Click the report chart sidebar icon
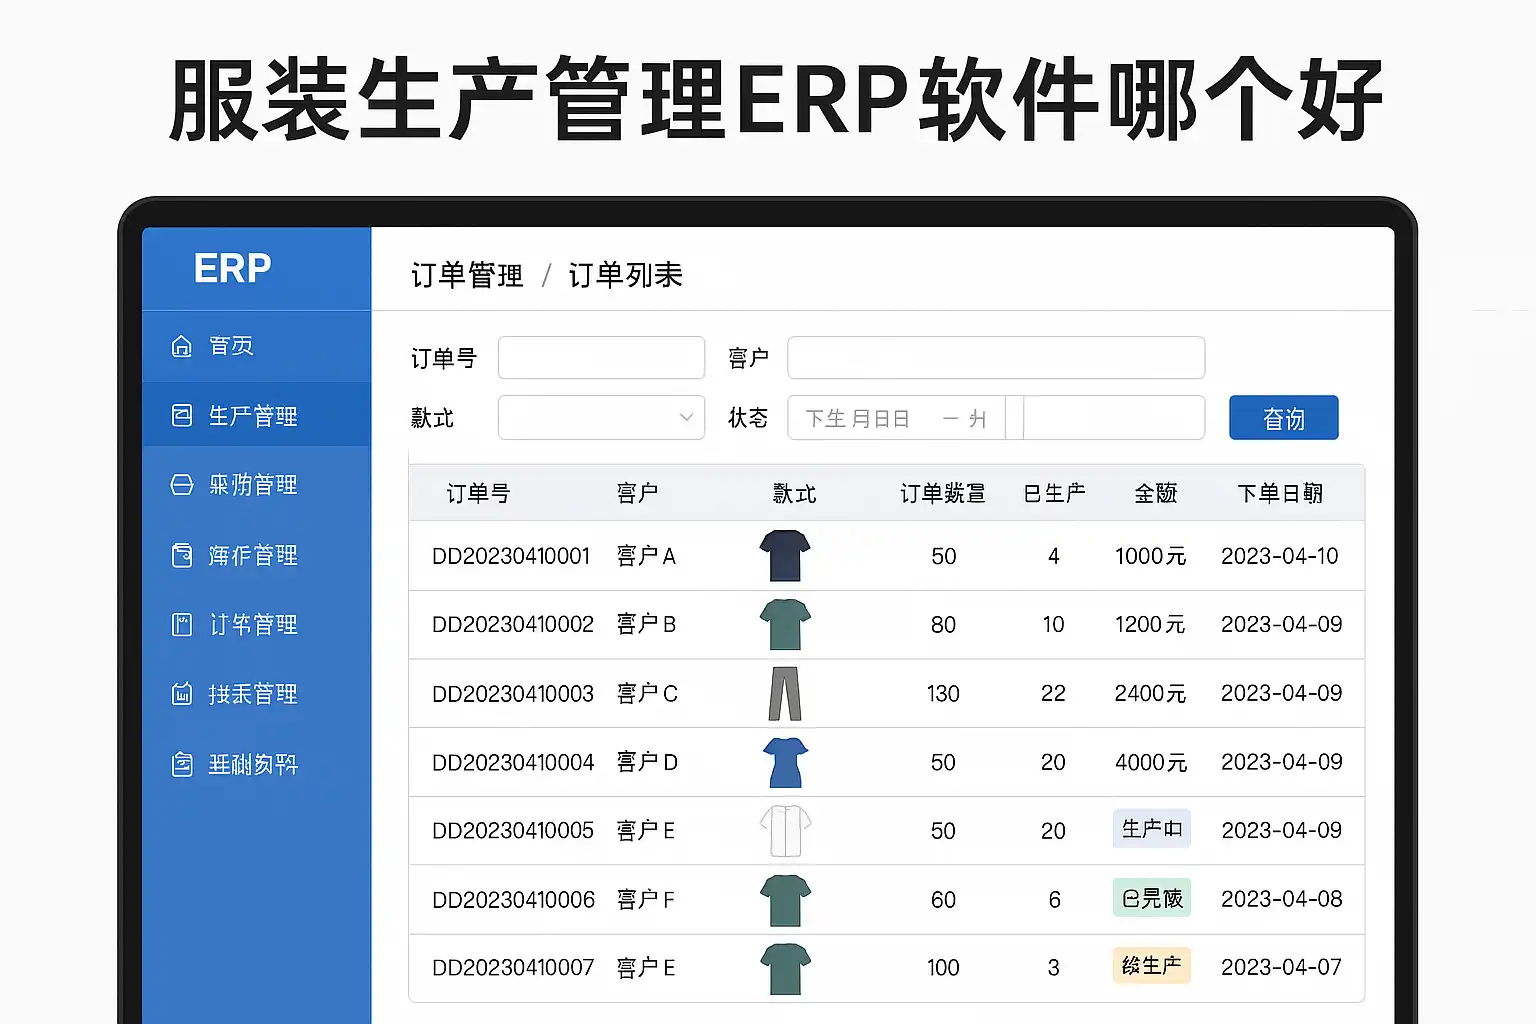This screenshot has width=1536, height=1024. 181,694
